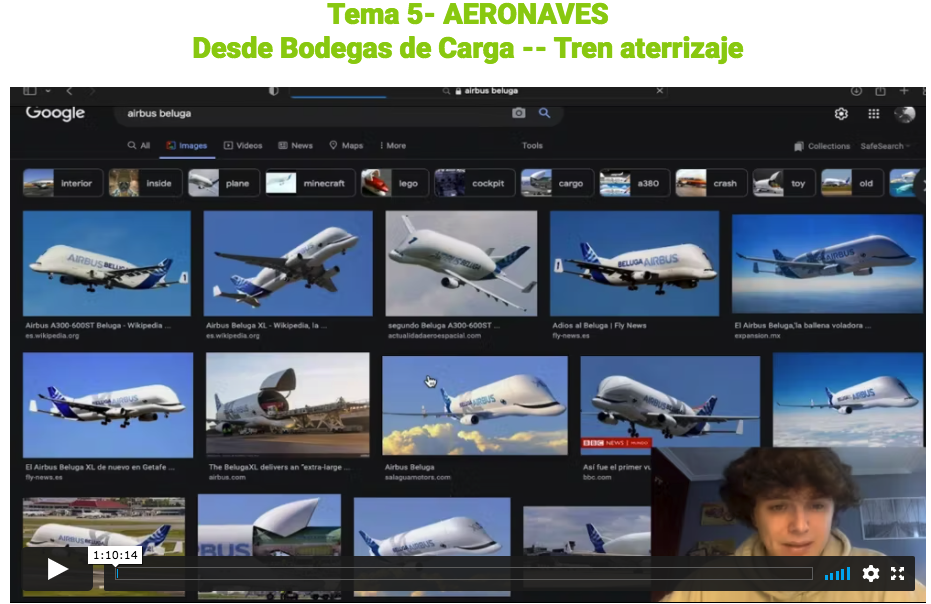Click fly-news.es source under Adios al Beluga
Image resolution: width=931 pixels, height=604 pixels.
pyautogui.click(x=571, y=336)
